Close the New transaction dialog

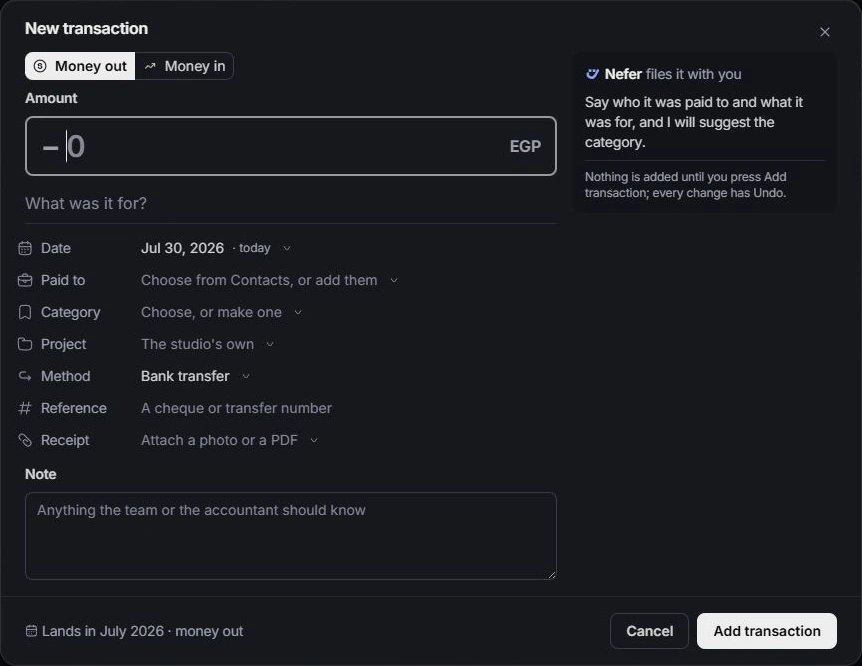[x=825, y=32]
